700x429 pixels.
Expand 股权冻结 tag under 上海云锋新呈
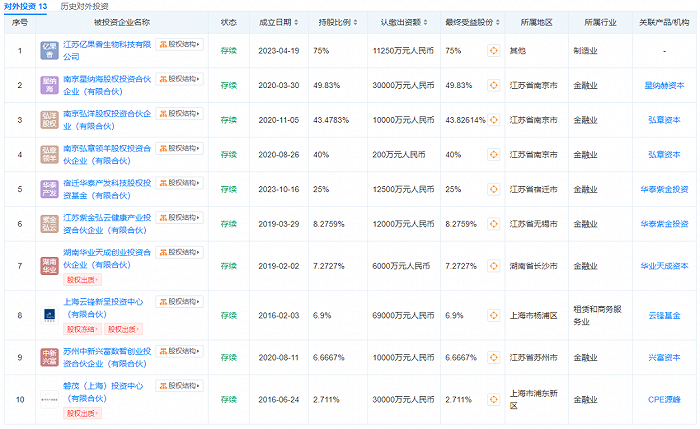(82, 327)
